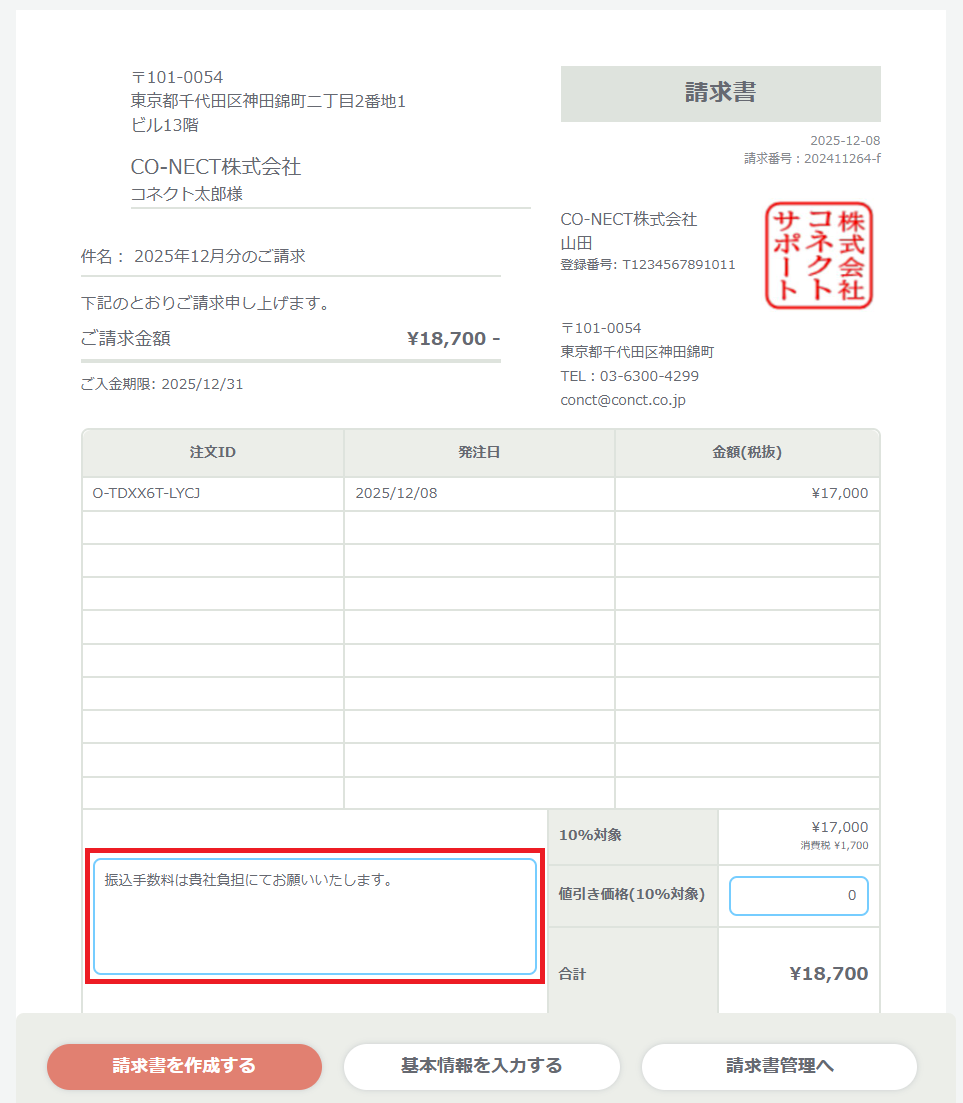Viewport: 963px width, 1103px height.
Task: Click the phone number TEL：03-6300-4299
Action: click(x=630, y=376)
